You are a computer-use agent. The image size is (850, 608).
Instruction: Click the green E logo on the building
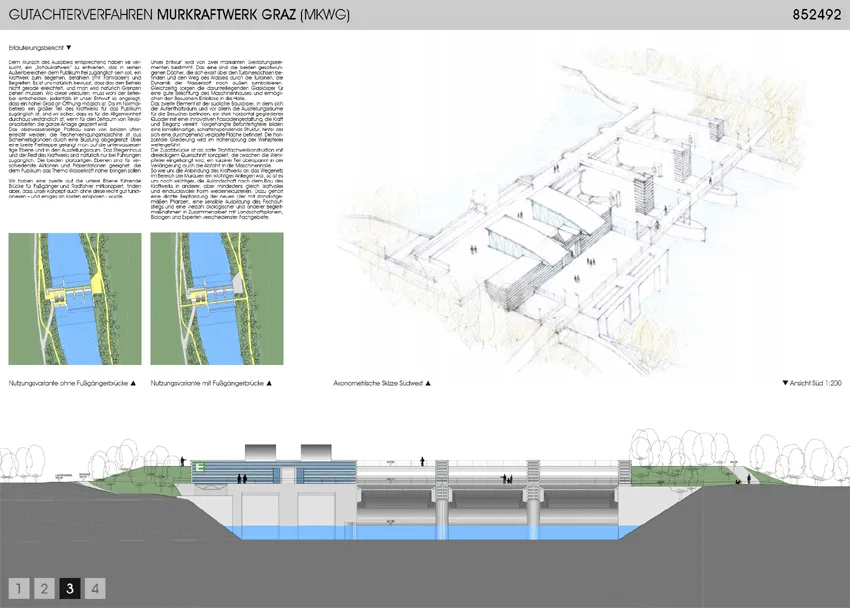click(x=201, y=467)
